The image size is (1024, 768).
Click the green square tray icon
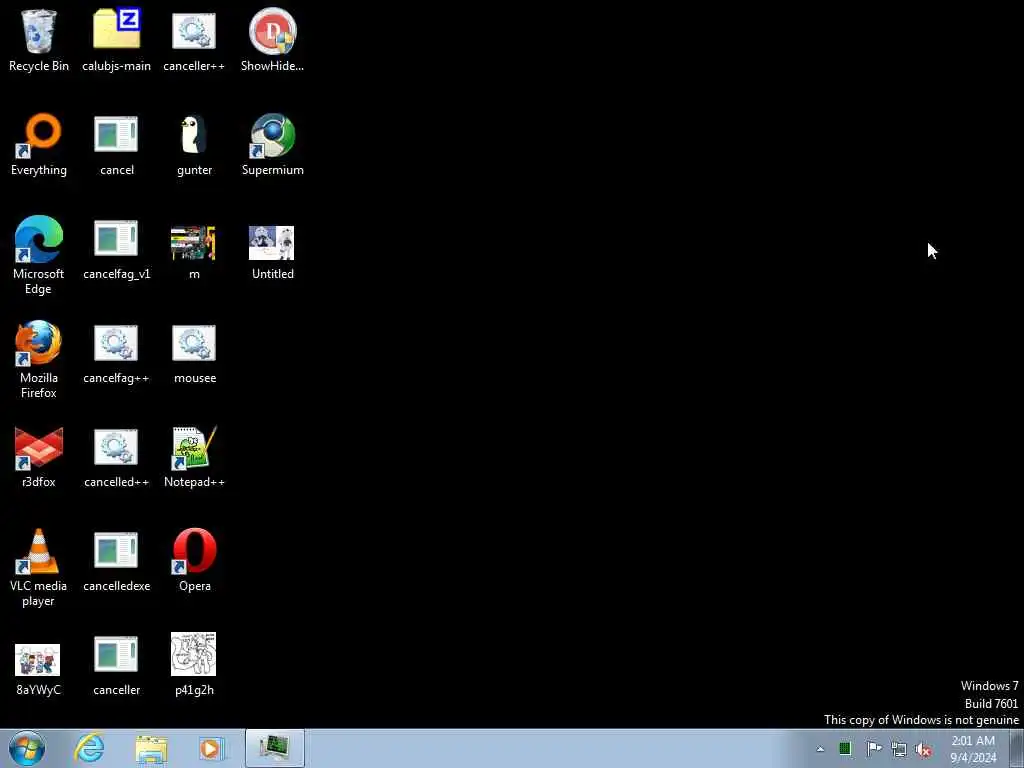point(845,748)
